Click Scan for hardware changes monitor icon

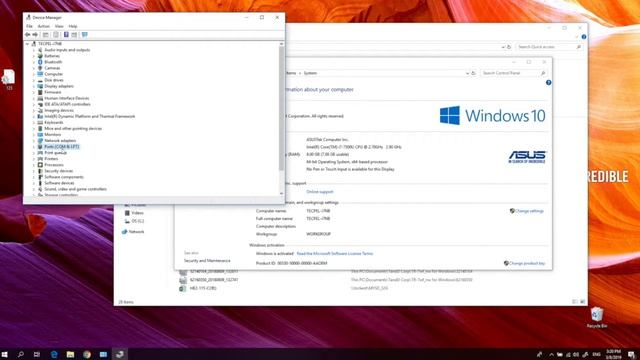[x=84, y=35]
